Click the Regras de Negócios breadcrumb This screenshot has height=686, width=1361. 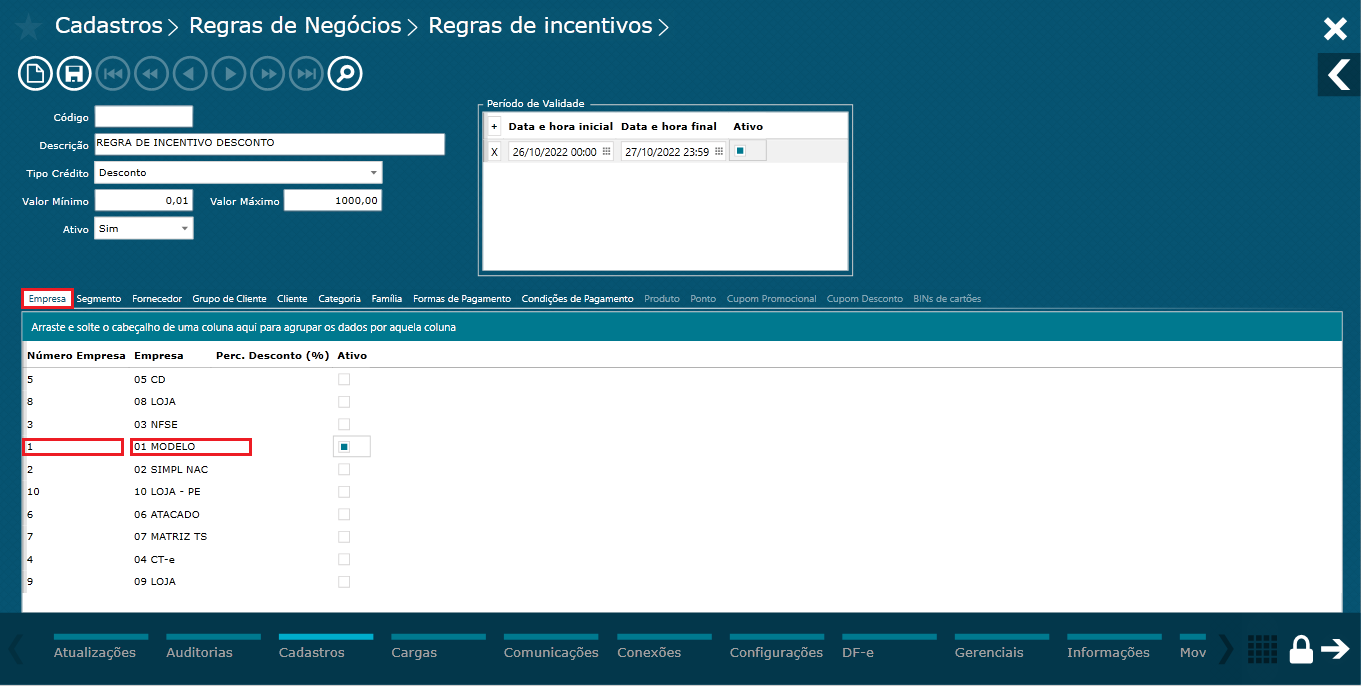coord(295,26)
